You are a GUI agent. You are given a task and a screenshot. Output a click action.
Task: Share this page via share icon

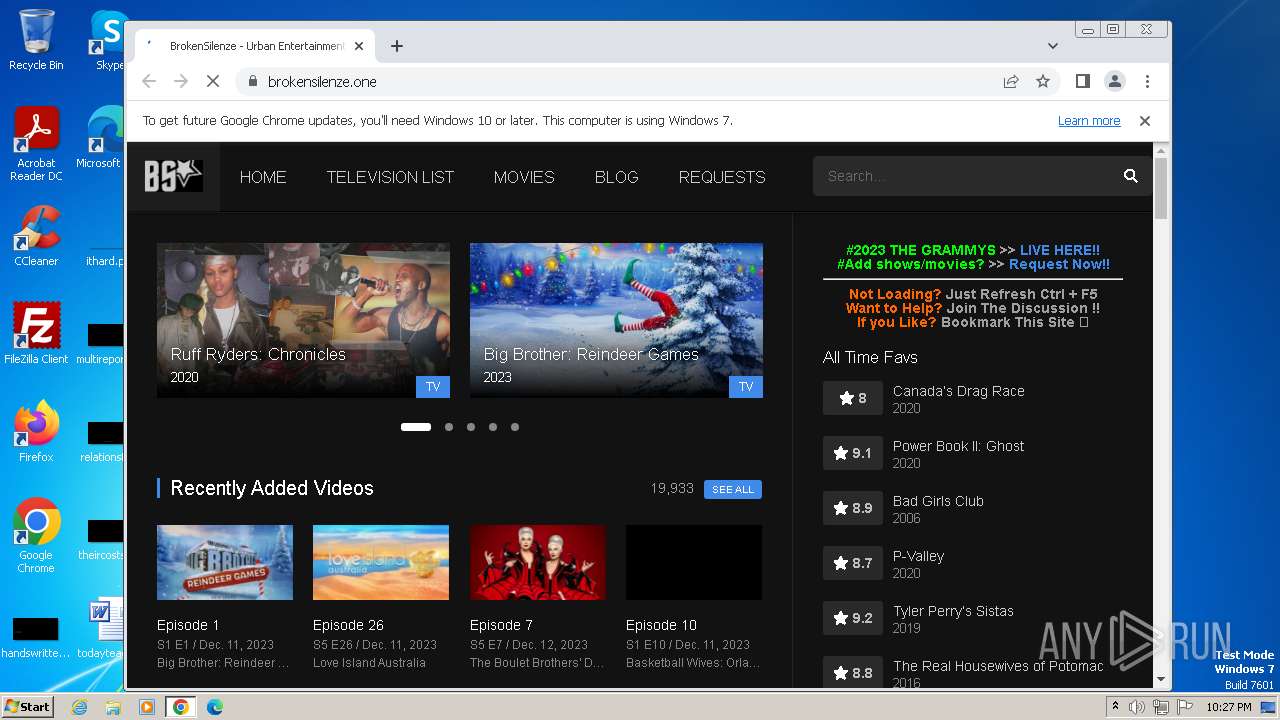1011,82
